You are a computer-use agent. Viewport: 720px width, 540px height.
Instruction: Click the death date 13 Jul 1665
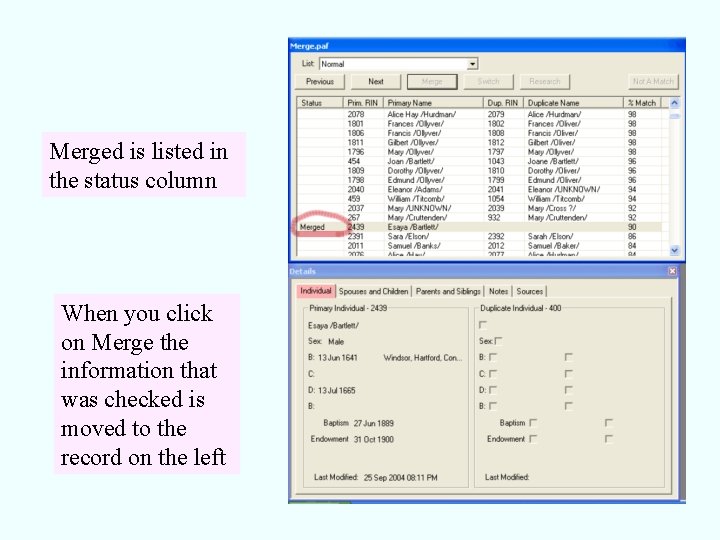337,390
